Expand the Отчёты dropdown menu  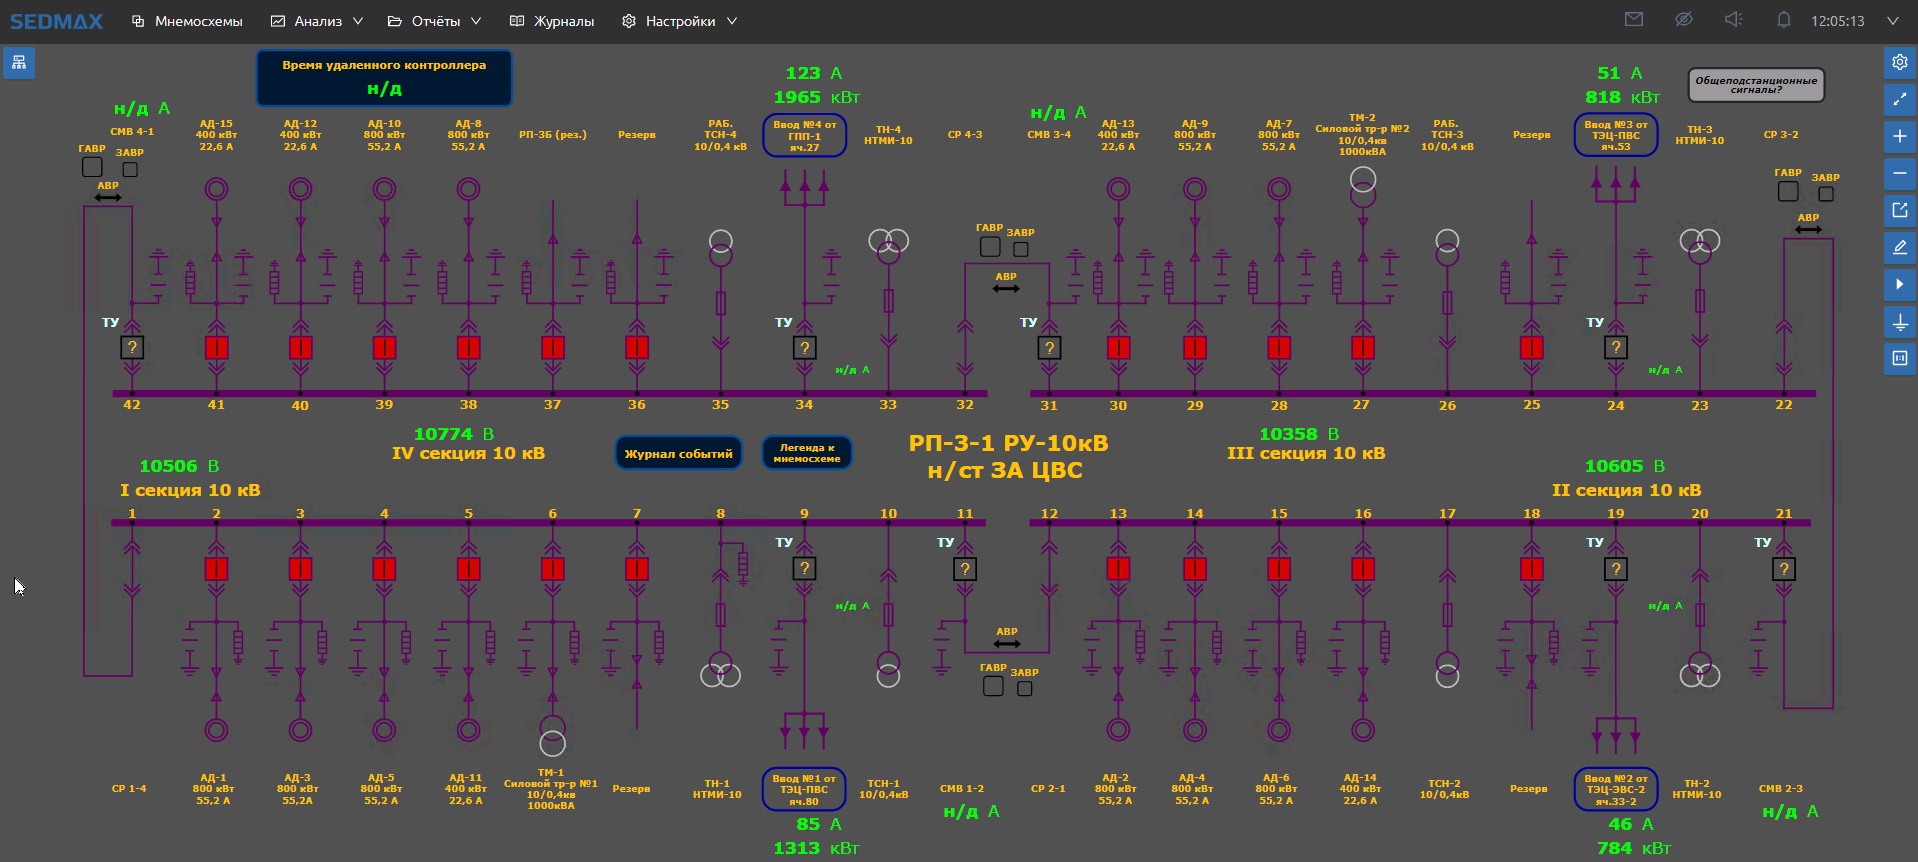click(x=435, y=21)
